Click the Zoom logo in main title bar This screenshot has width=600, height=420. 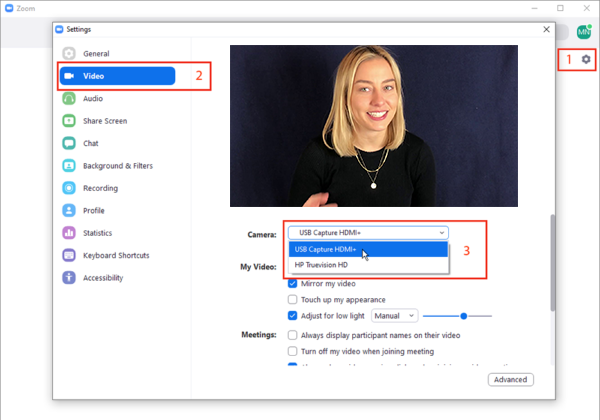9,8
